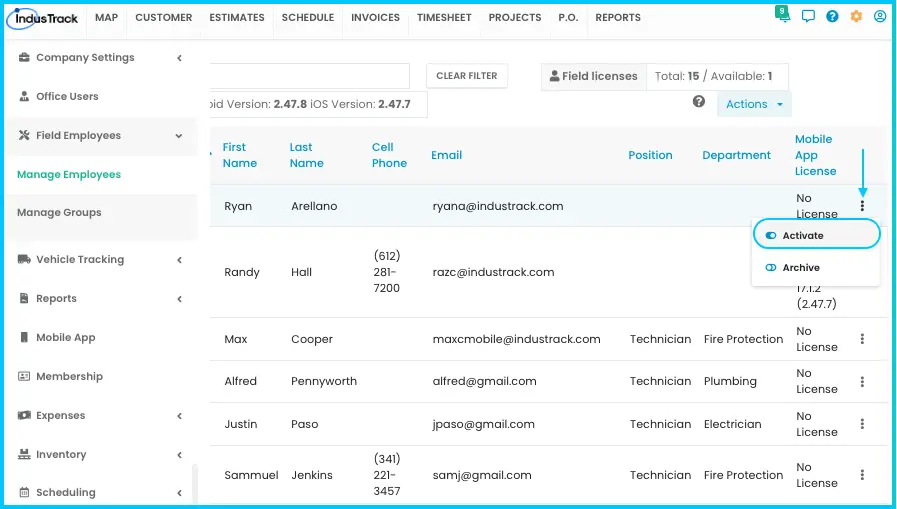This screenshot has height=509, width=897.
Task: Click the Plumbing department cell
Action: pyautogui.click(x=730, y=381)
